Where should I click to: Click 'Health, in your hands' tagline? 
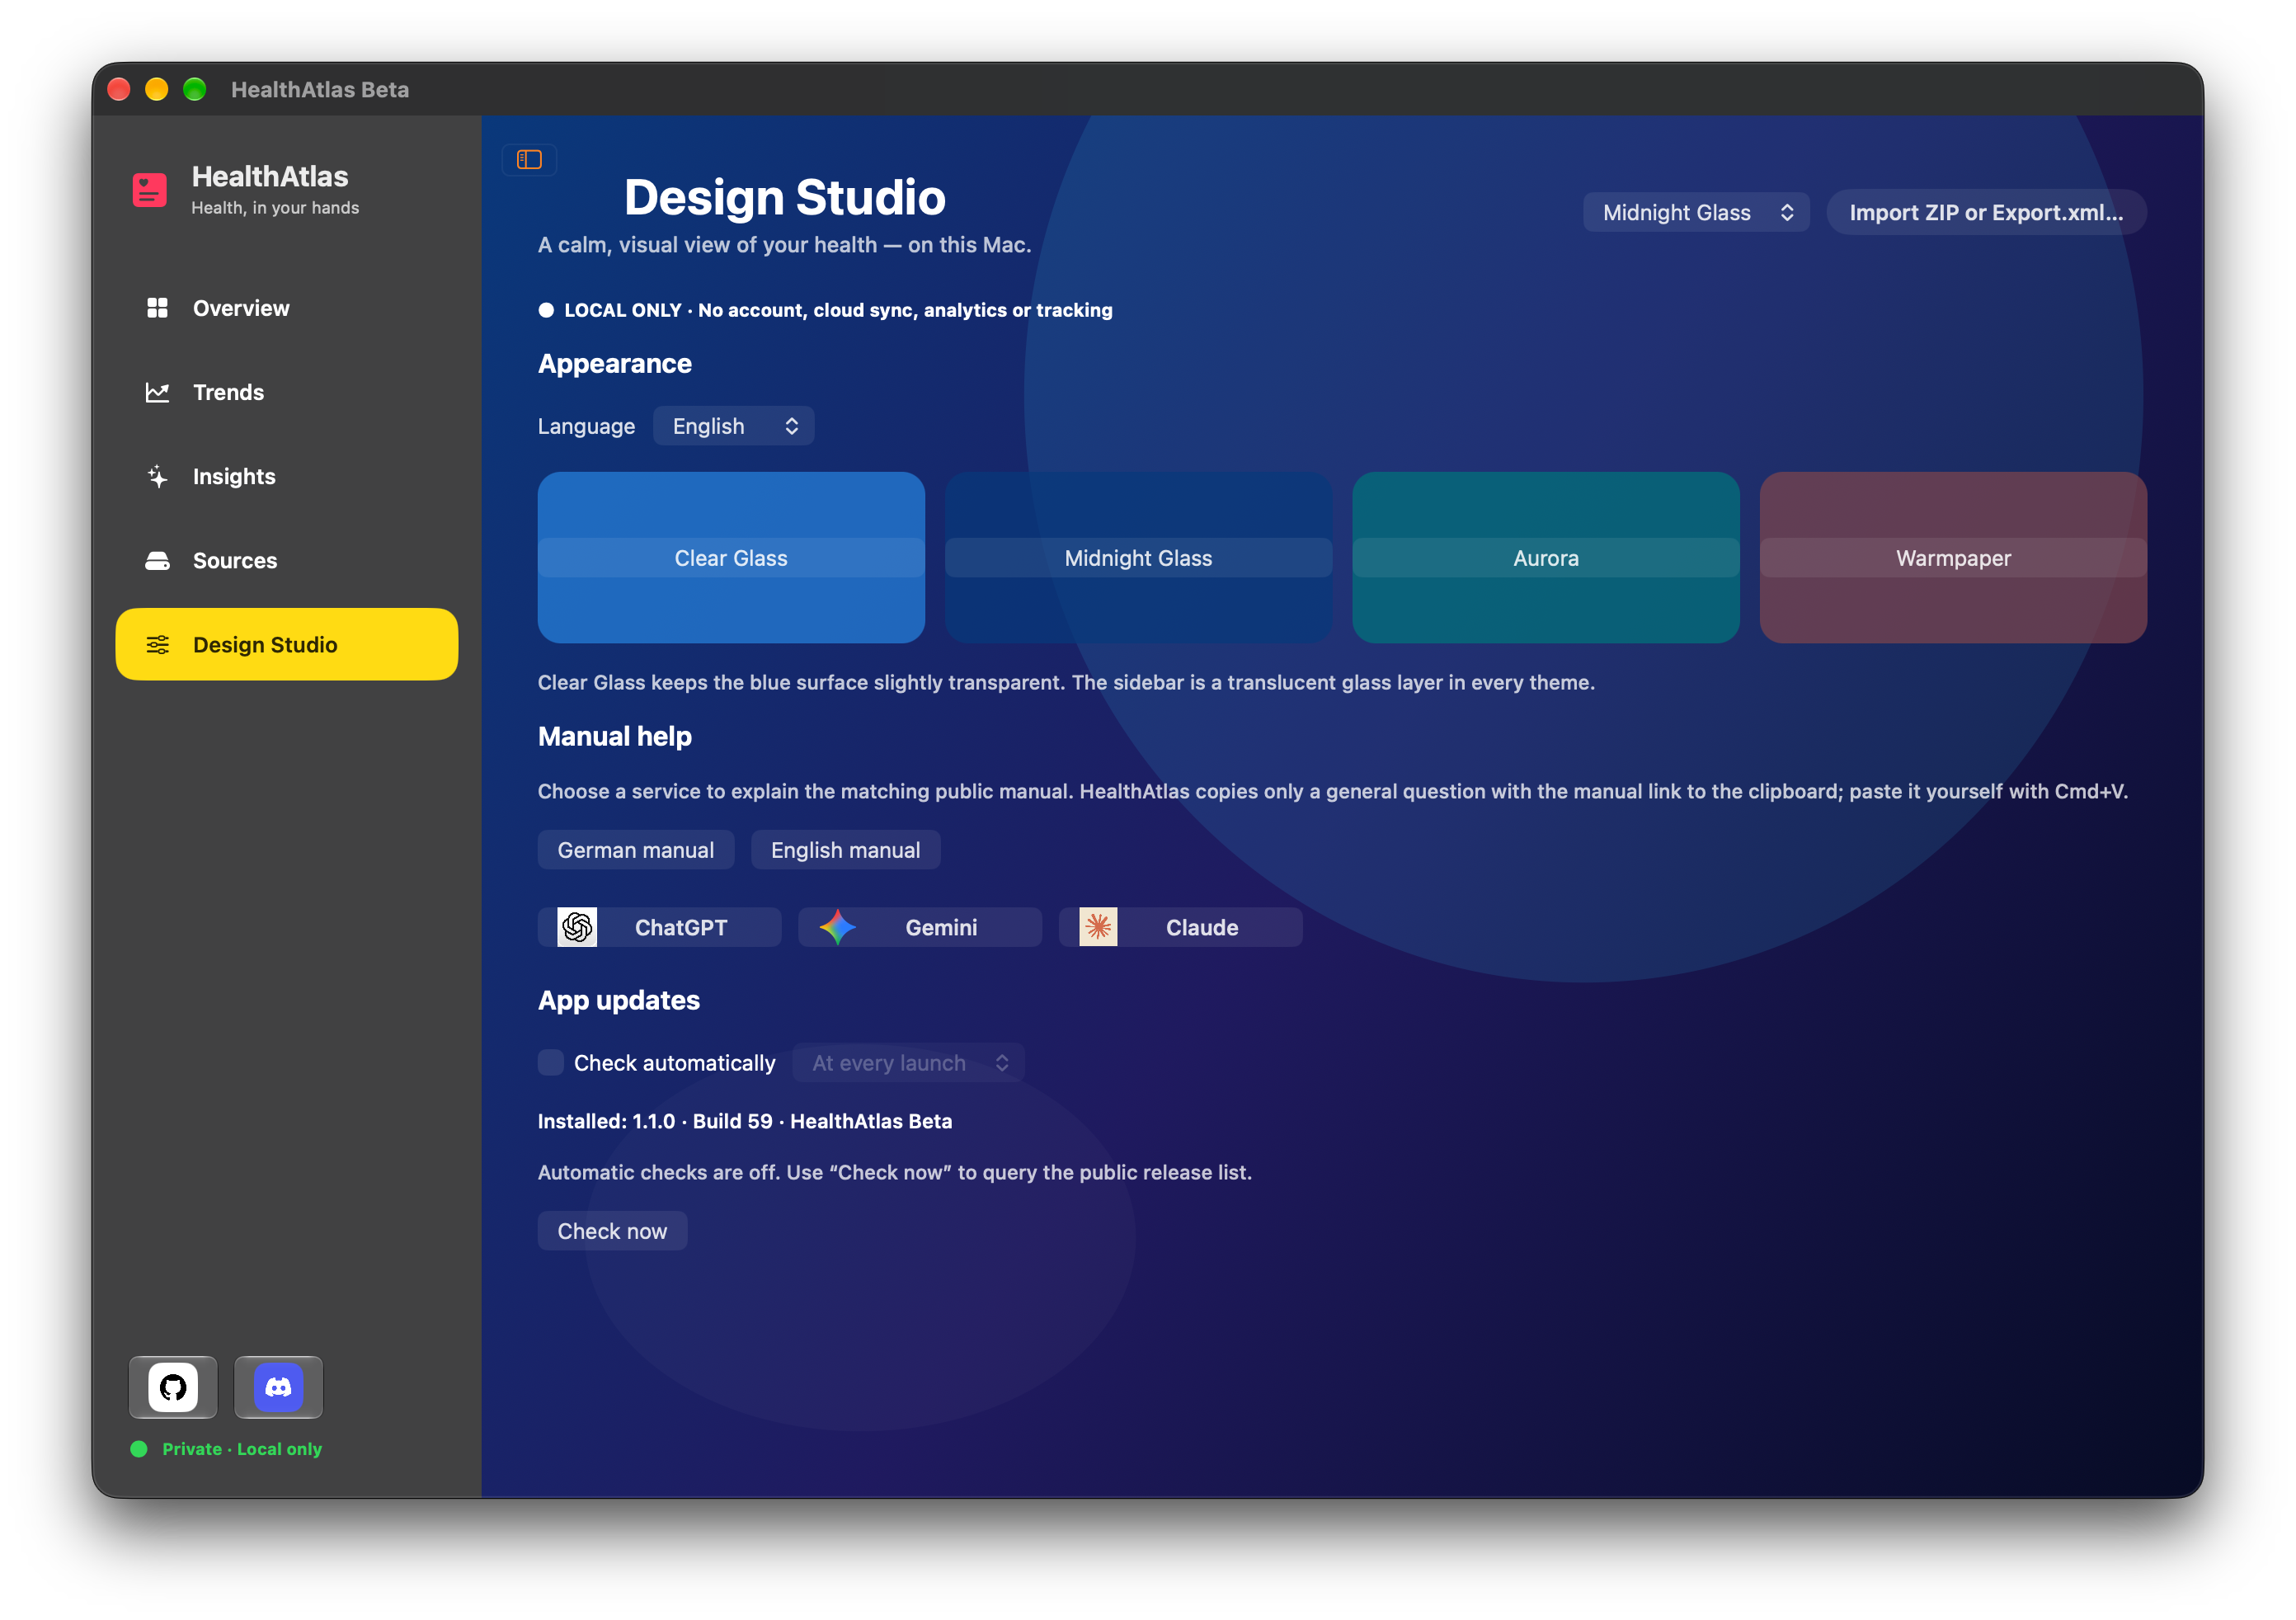click(x=275, y=208)
